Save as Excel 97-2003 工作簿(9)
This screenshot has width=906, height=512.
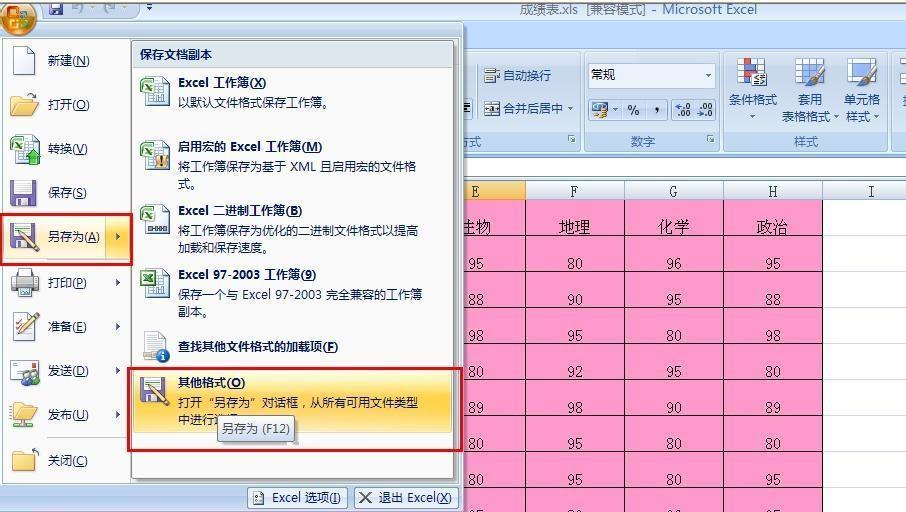(x=292, y=292)
